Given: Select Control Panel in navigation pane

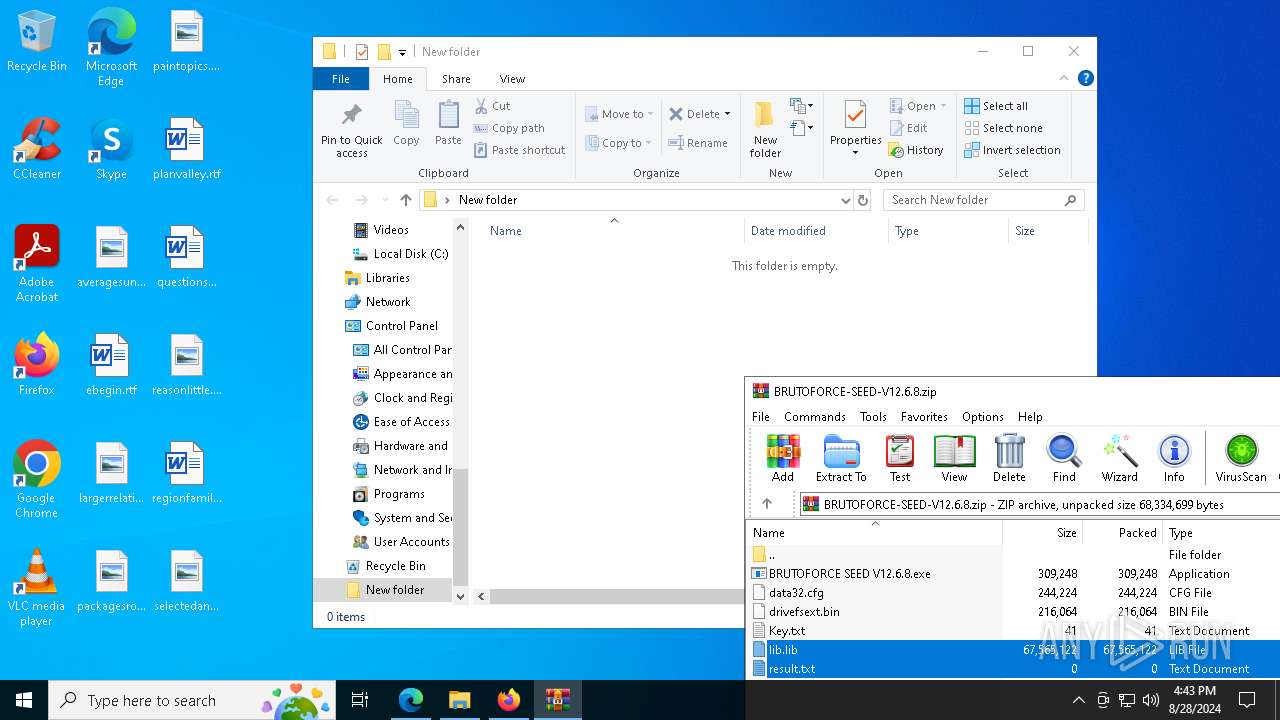Looking at the screenshot, I should click(392, 326).
